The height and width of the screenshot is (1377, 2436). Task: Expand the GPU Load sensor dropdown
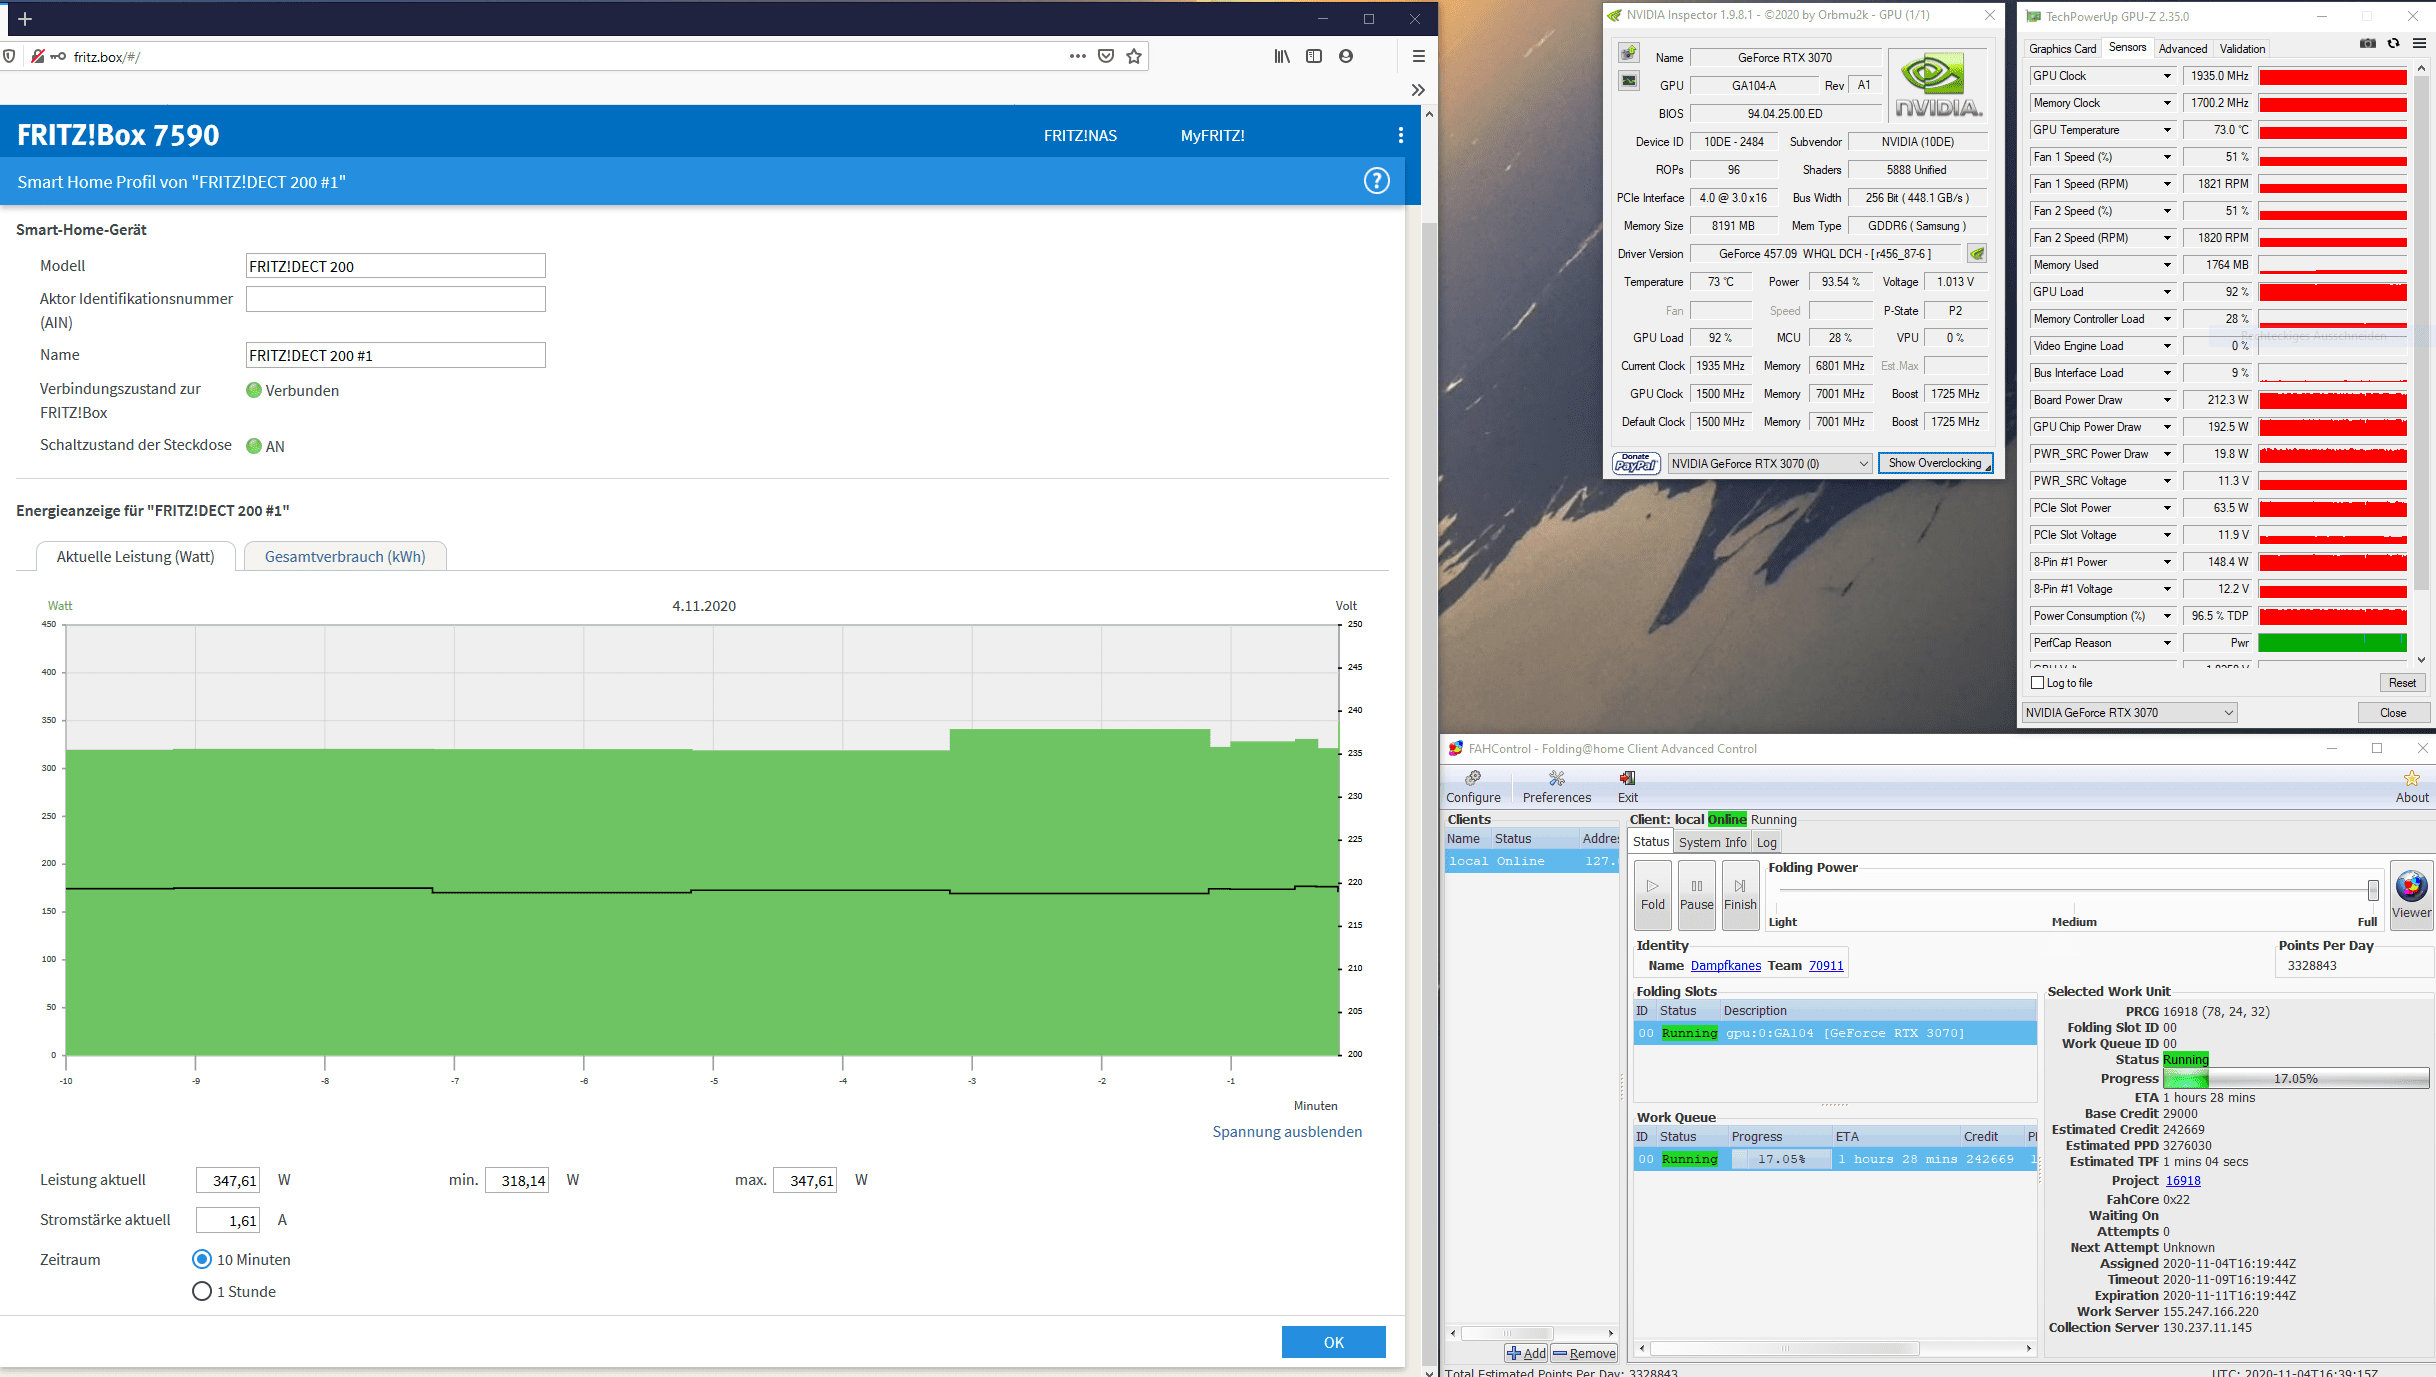coord(2167,292)
